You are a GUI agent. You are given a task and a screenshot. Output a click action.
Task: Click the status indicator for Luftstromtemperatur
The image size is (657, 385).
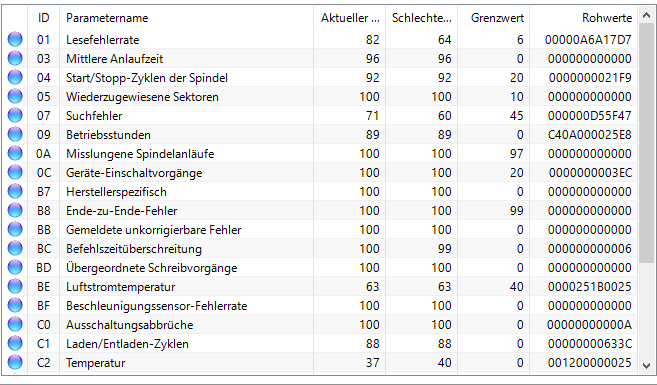15,287
